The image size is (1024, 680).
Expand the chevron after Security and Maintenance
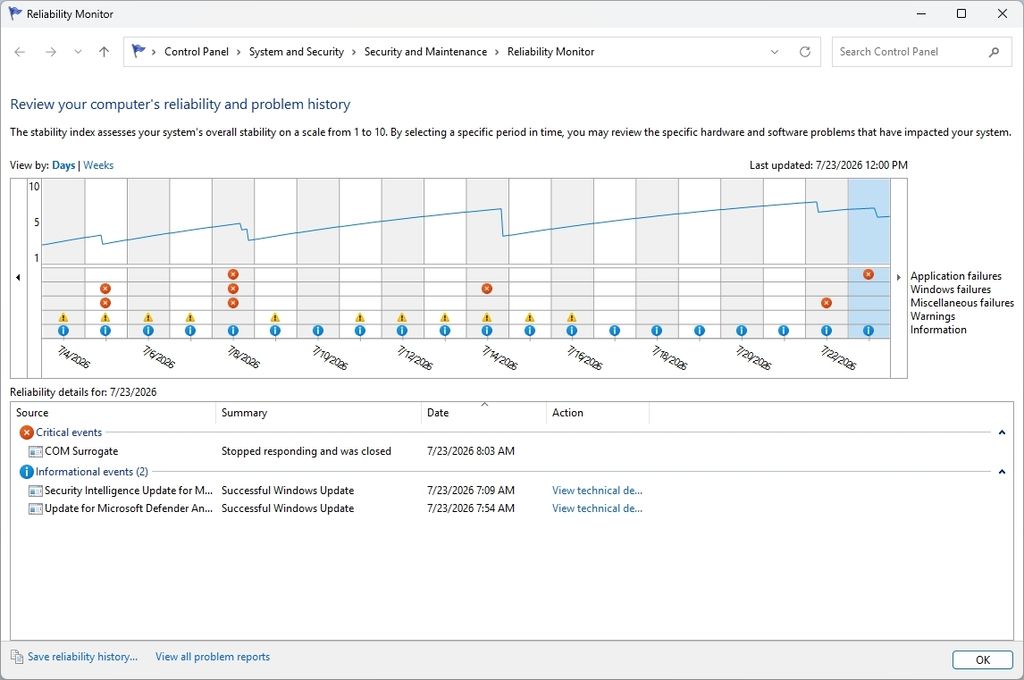(497, 52)
